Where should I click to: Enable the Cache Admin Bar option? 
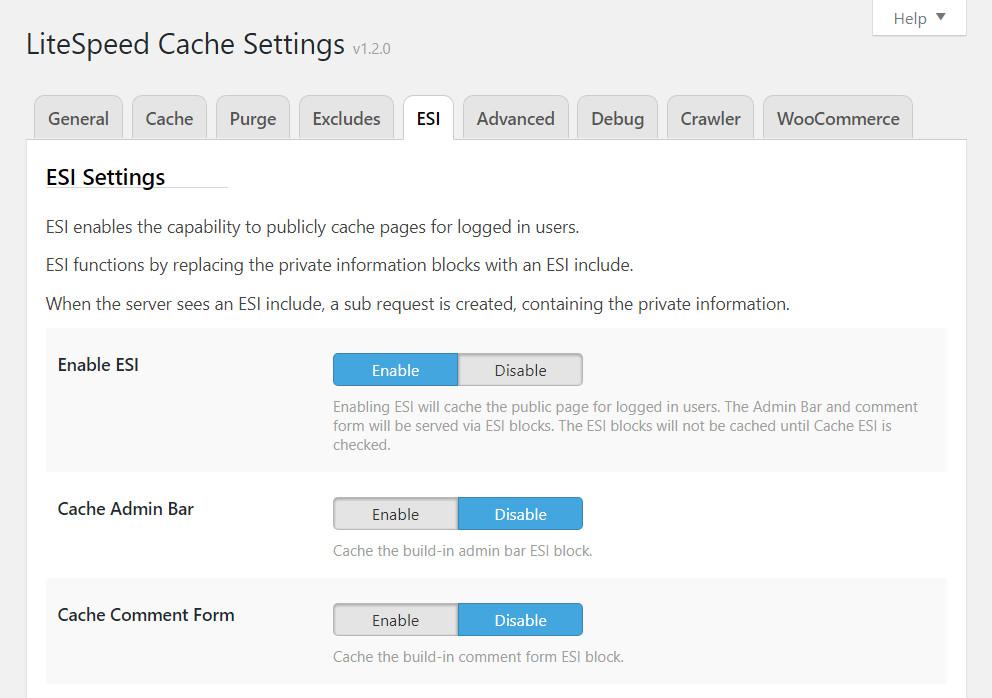pos(395,513)
